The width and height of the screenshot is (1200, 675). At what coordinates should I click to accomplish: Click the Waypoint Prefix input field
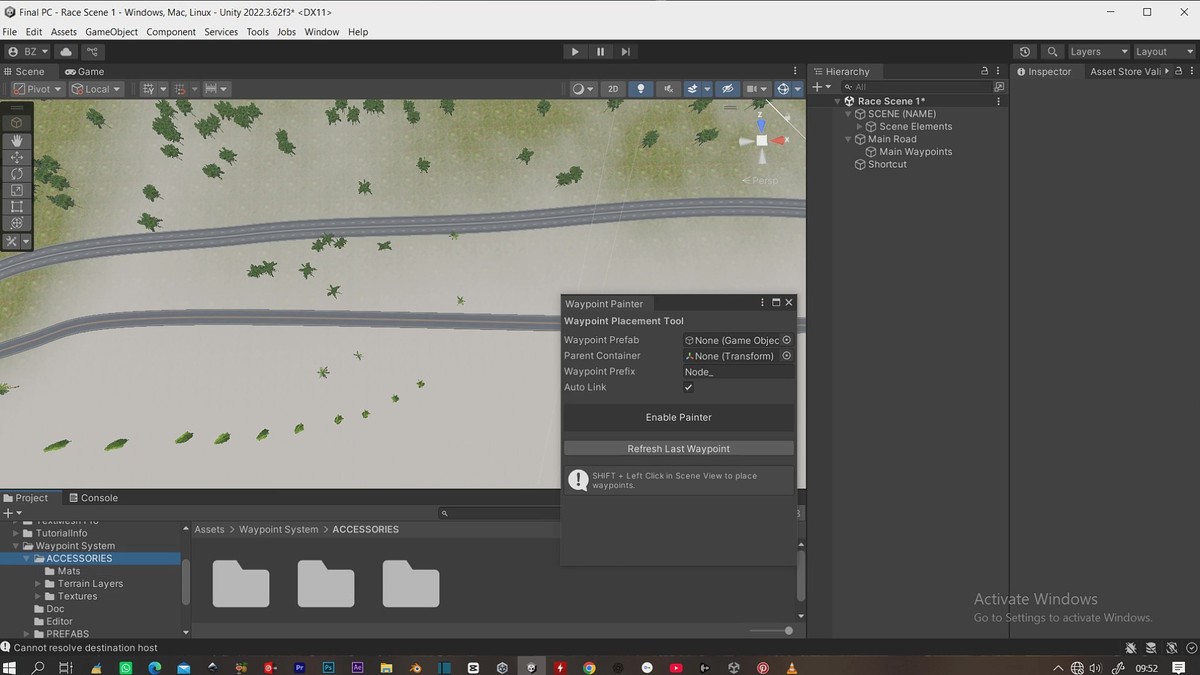[738, 372]
